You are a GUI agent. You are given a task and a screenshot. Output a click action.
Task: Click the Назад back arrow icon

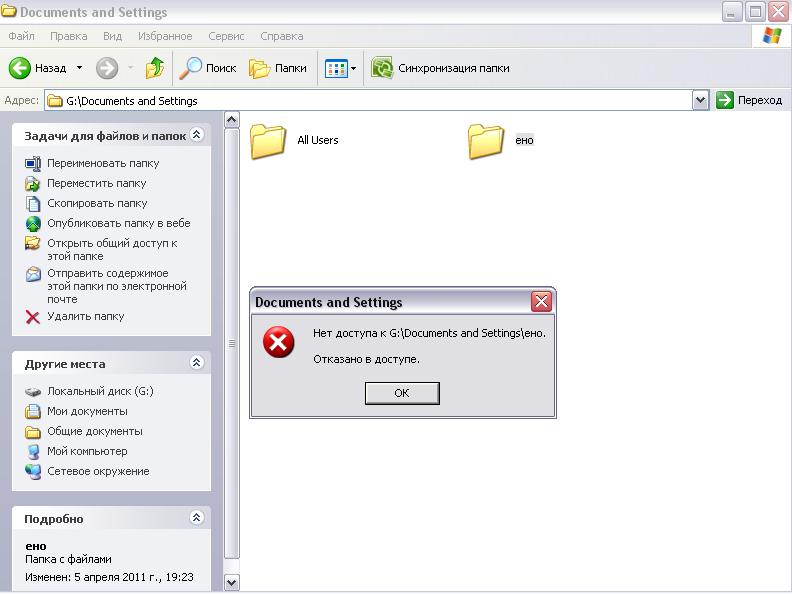[20, 68]
